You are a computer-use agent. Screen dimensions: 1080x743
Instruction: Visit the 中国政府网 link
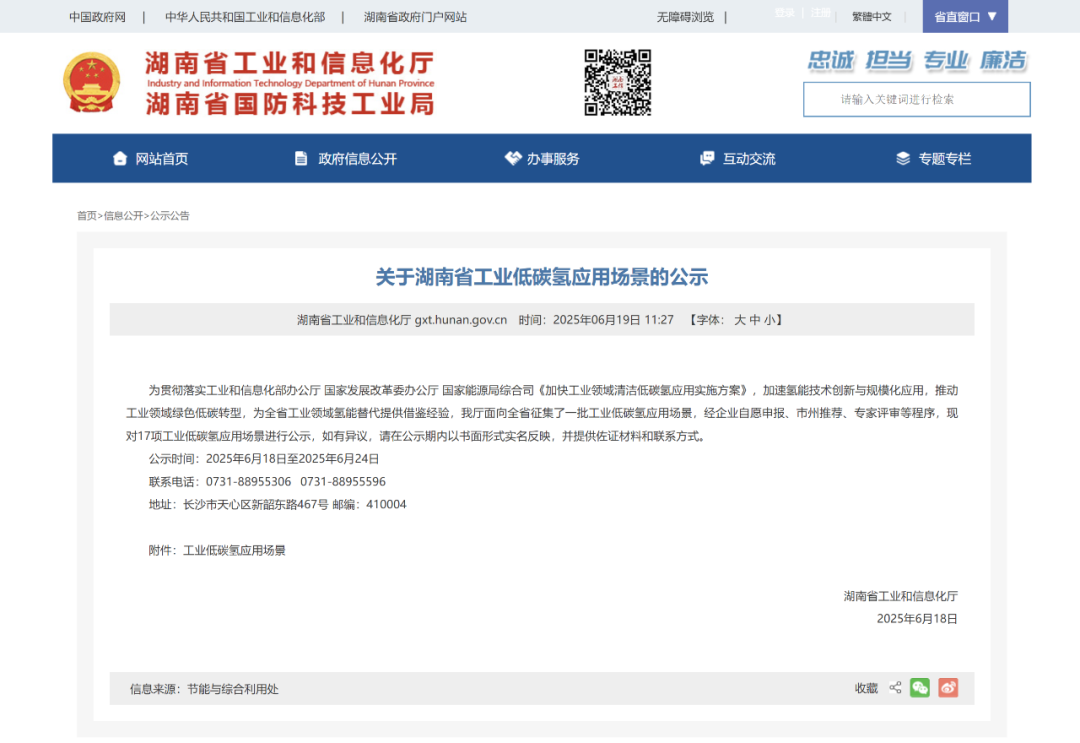point(96,16)
